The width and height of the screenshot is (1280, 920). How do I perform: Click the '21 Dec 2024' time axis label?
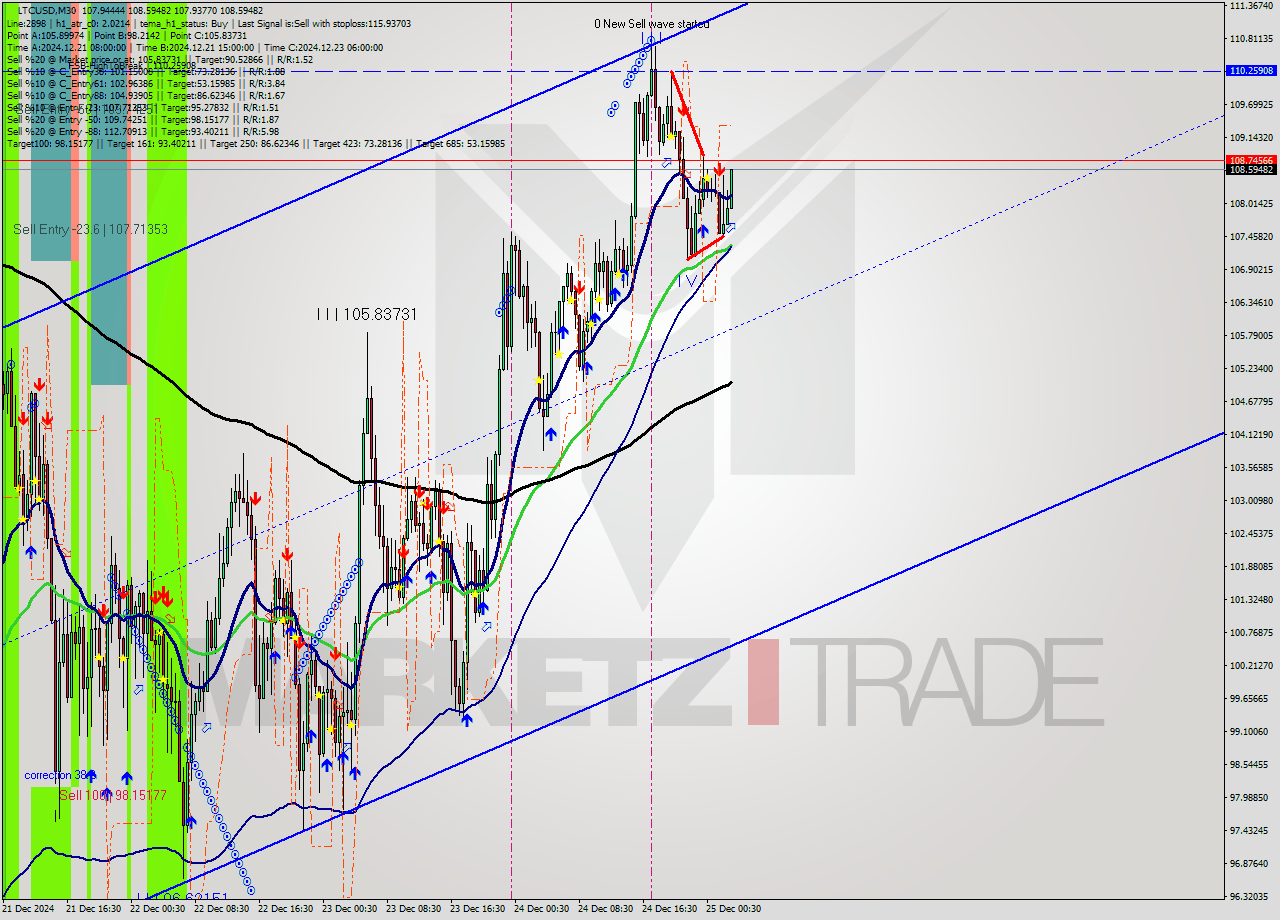tap(28, 909)
